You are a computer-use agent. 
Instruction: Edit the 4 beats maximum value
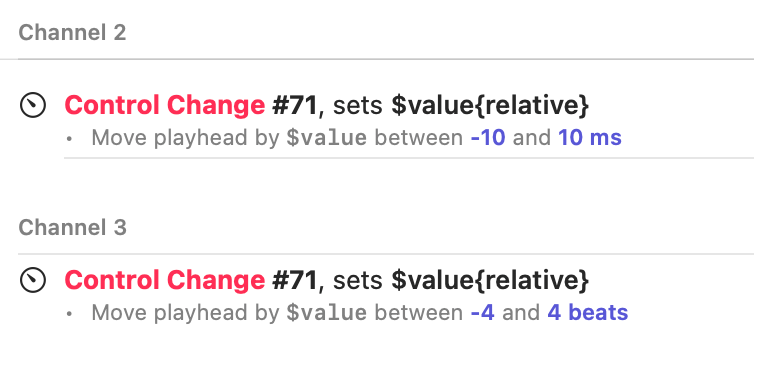(588, 313)
